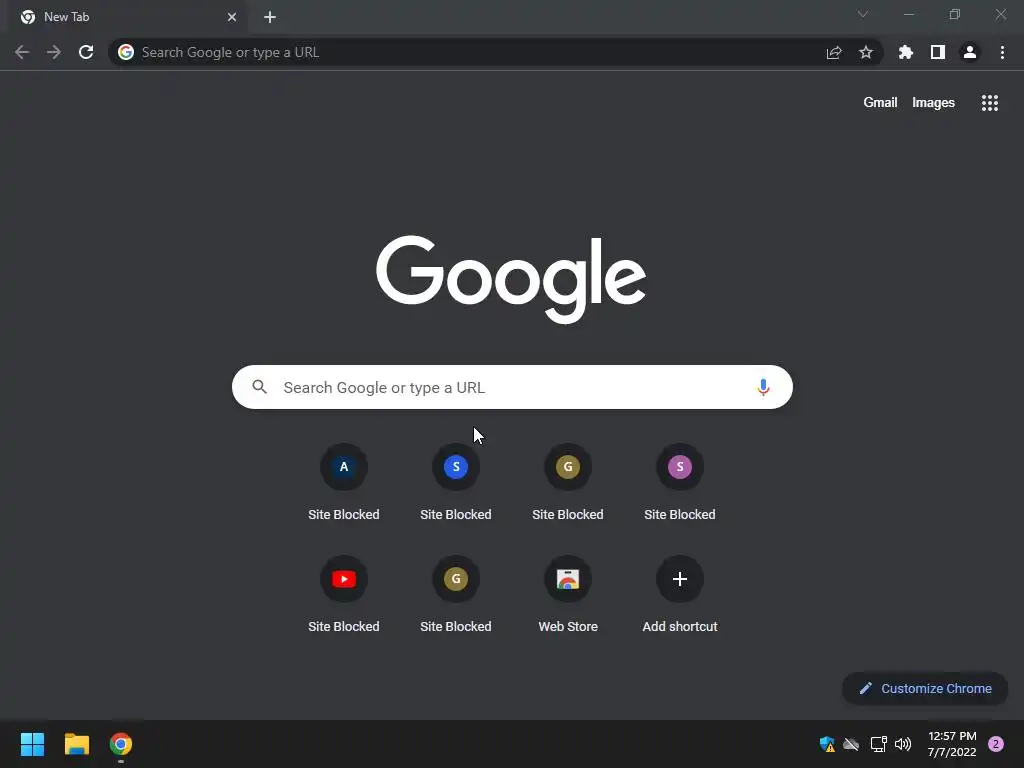
Task: Click the Customize Chrome button
Action: 925,688
